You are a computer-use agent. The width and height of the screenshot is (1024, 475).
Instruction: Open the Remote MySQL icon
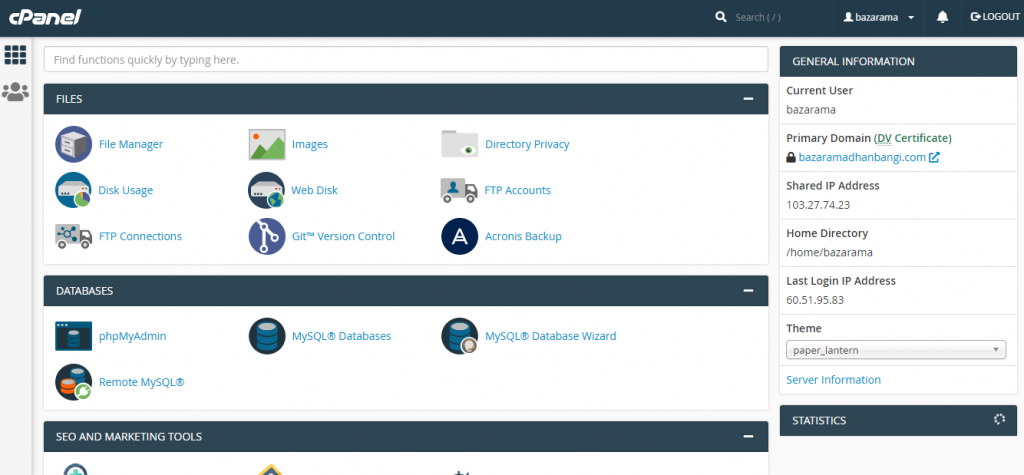(x=74, y=382)
